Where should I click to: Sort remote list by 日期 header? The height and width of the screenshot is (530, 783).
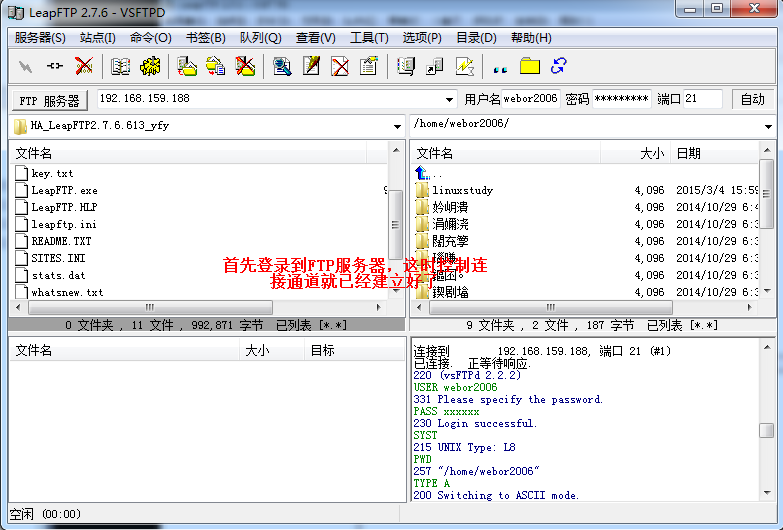tap(714, 153)
